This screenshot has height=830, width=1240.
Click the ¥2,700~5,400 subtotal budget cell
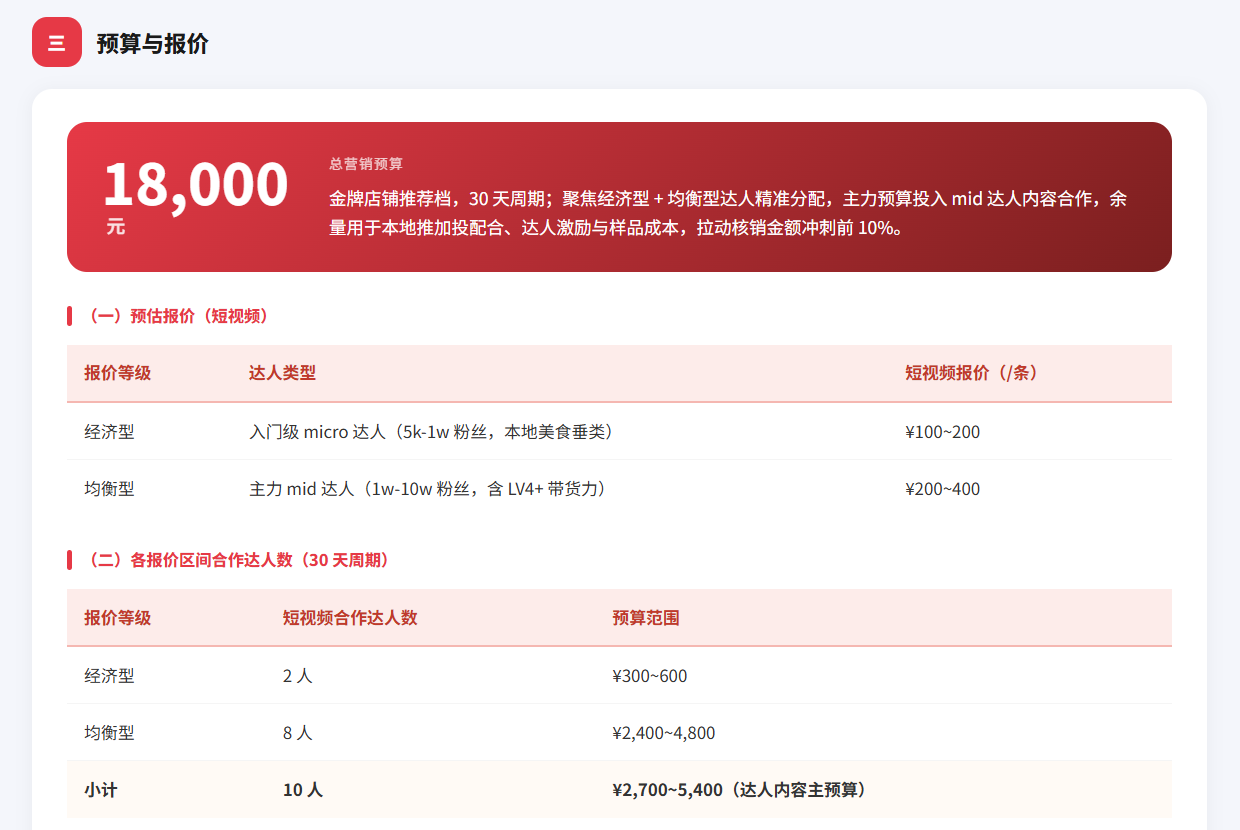click(x=741, y=790)
